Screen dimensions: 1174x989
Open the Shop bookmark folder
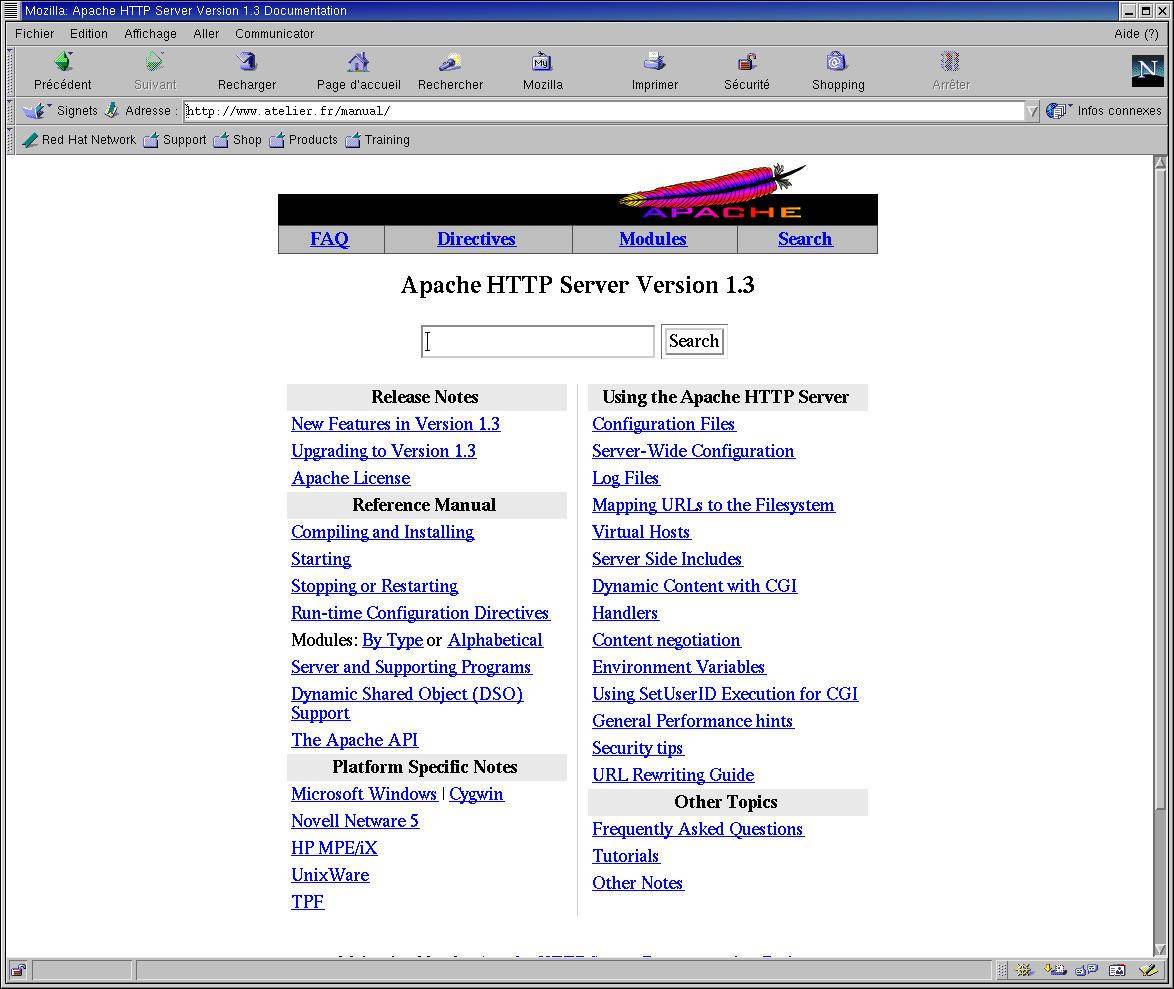[x=237, y=140]
